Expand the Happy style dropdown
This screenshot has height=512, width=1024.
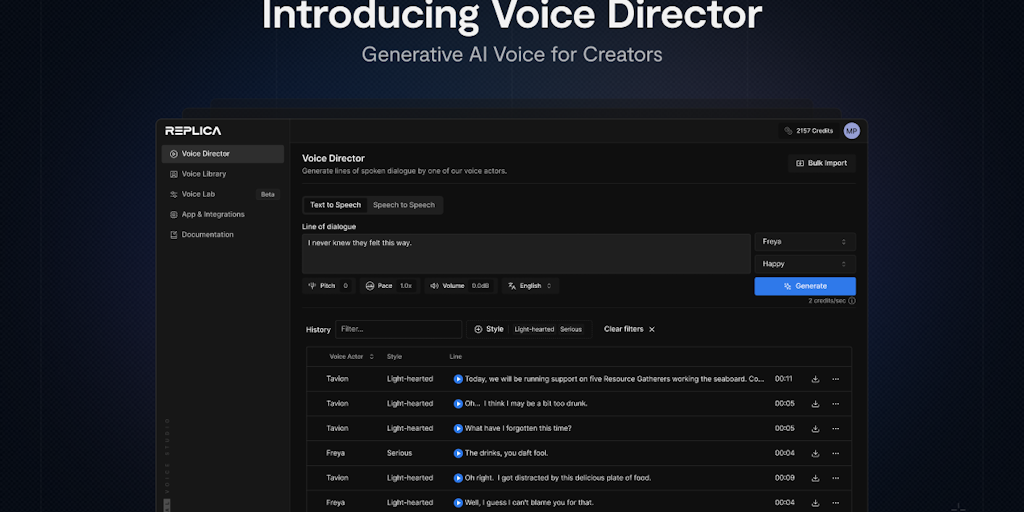point(804,264)
